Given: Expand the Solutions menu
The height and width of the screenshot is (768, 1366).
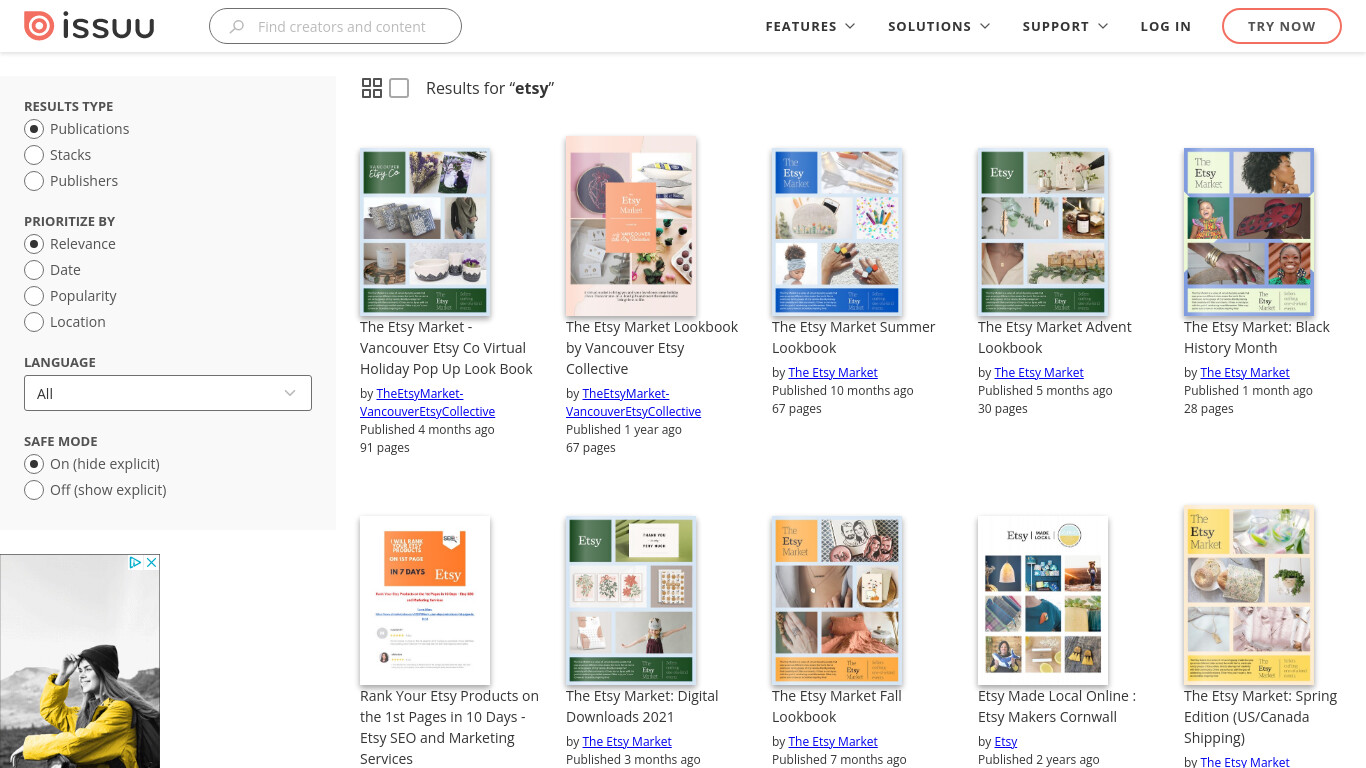Looking at the screenshot, I should click(939, 26).
